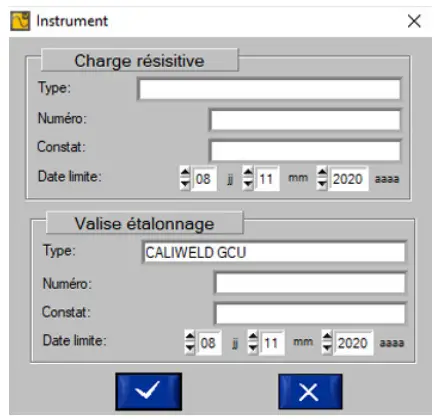
Task: Focus the Charge résisitive Type field
Action: [x=269, y=89]
